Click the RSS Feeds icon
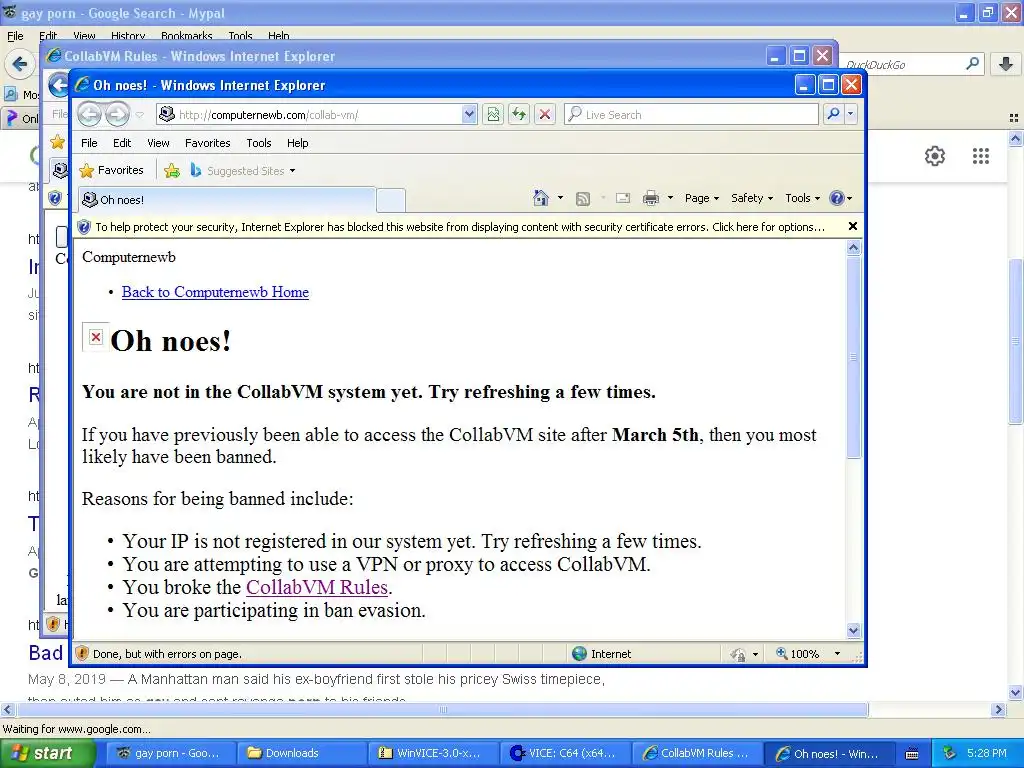 click(x=583, y=199)
